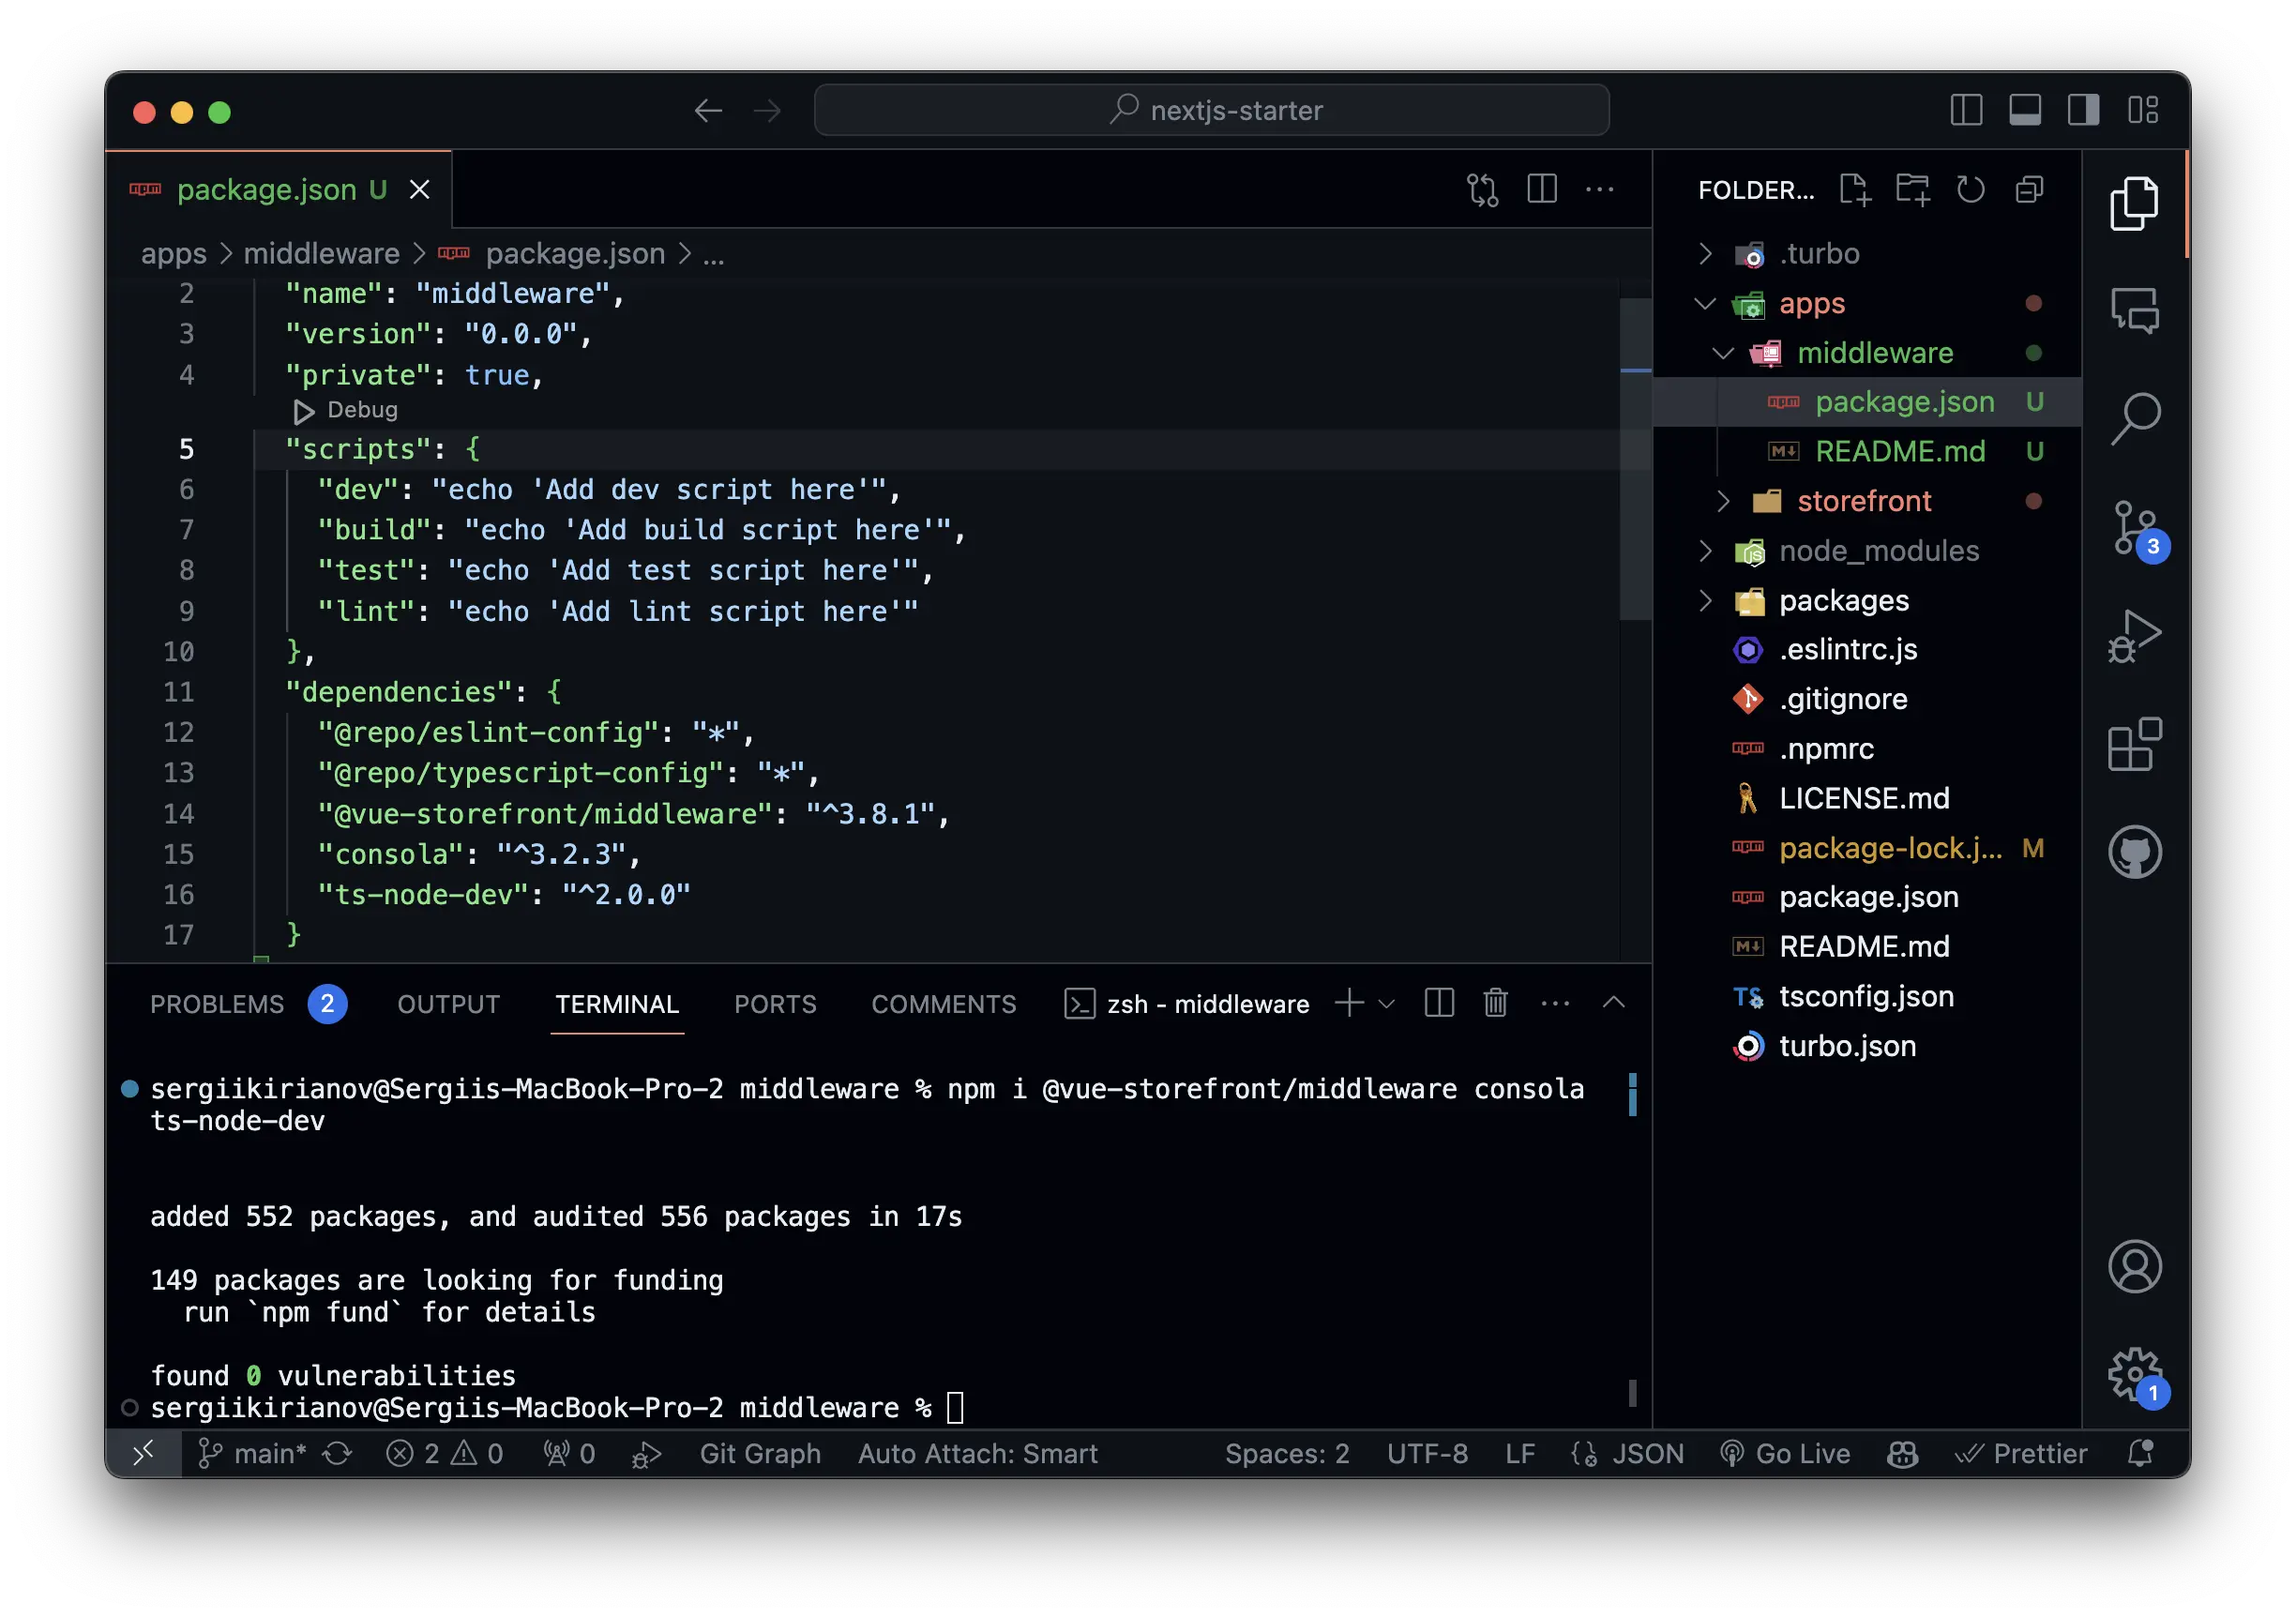This screenshot has height=1617, width=2296.
Task: Switch to the PROBLEMS tab
Action: pyautogui.click(x=217, y=1004)
